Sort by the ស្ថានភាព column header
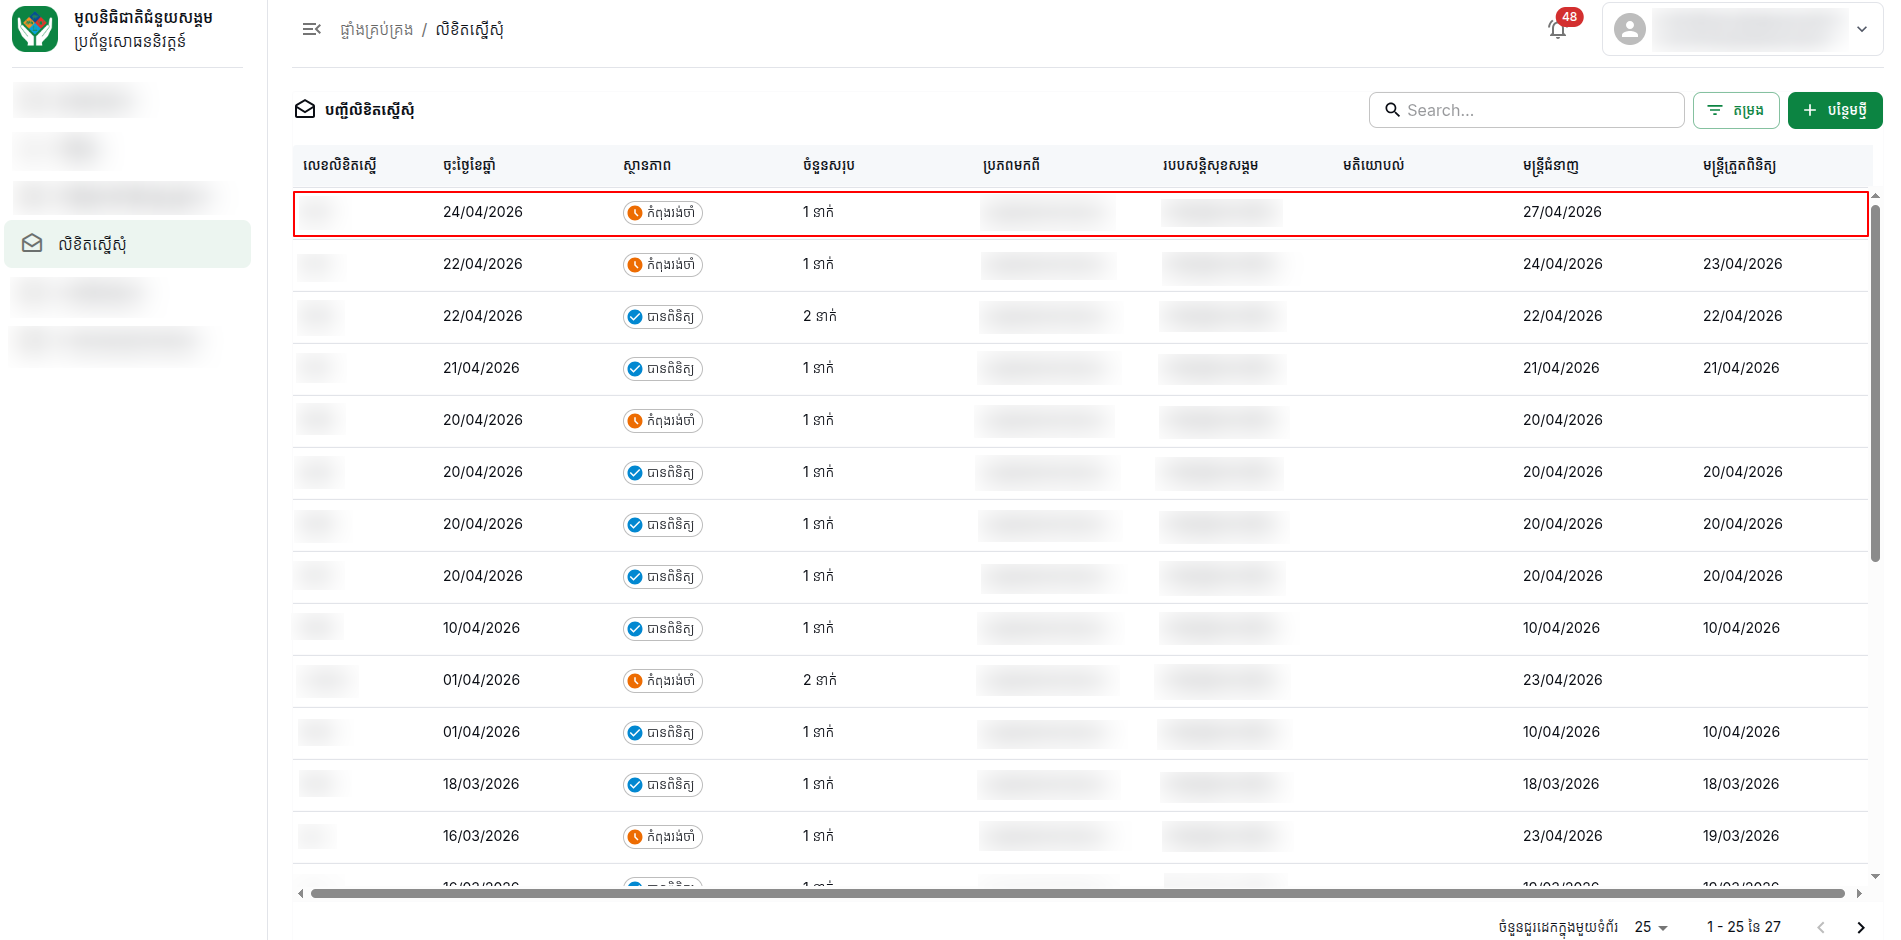The height and width of the screenshot is (940, 1901). click(x=647, y=165)
